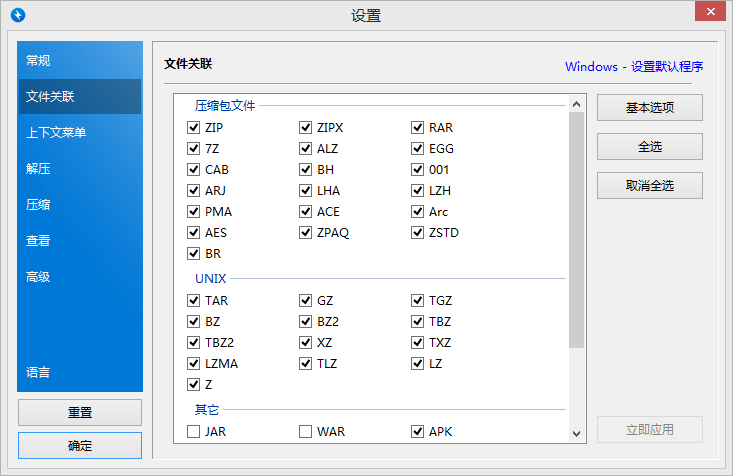Click the 重置 reset button
This screenshot has width=733, height=476.
tap(80, 412)
